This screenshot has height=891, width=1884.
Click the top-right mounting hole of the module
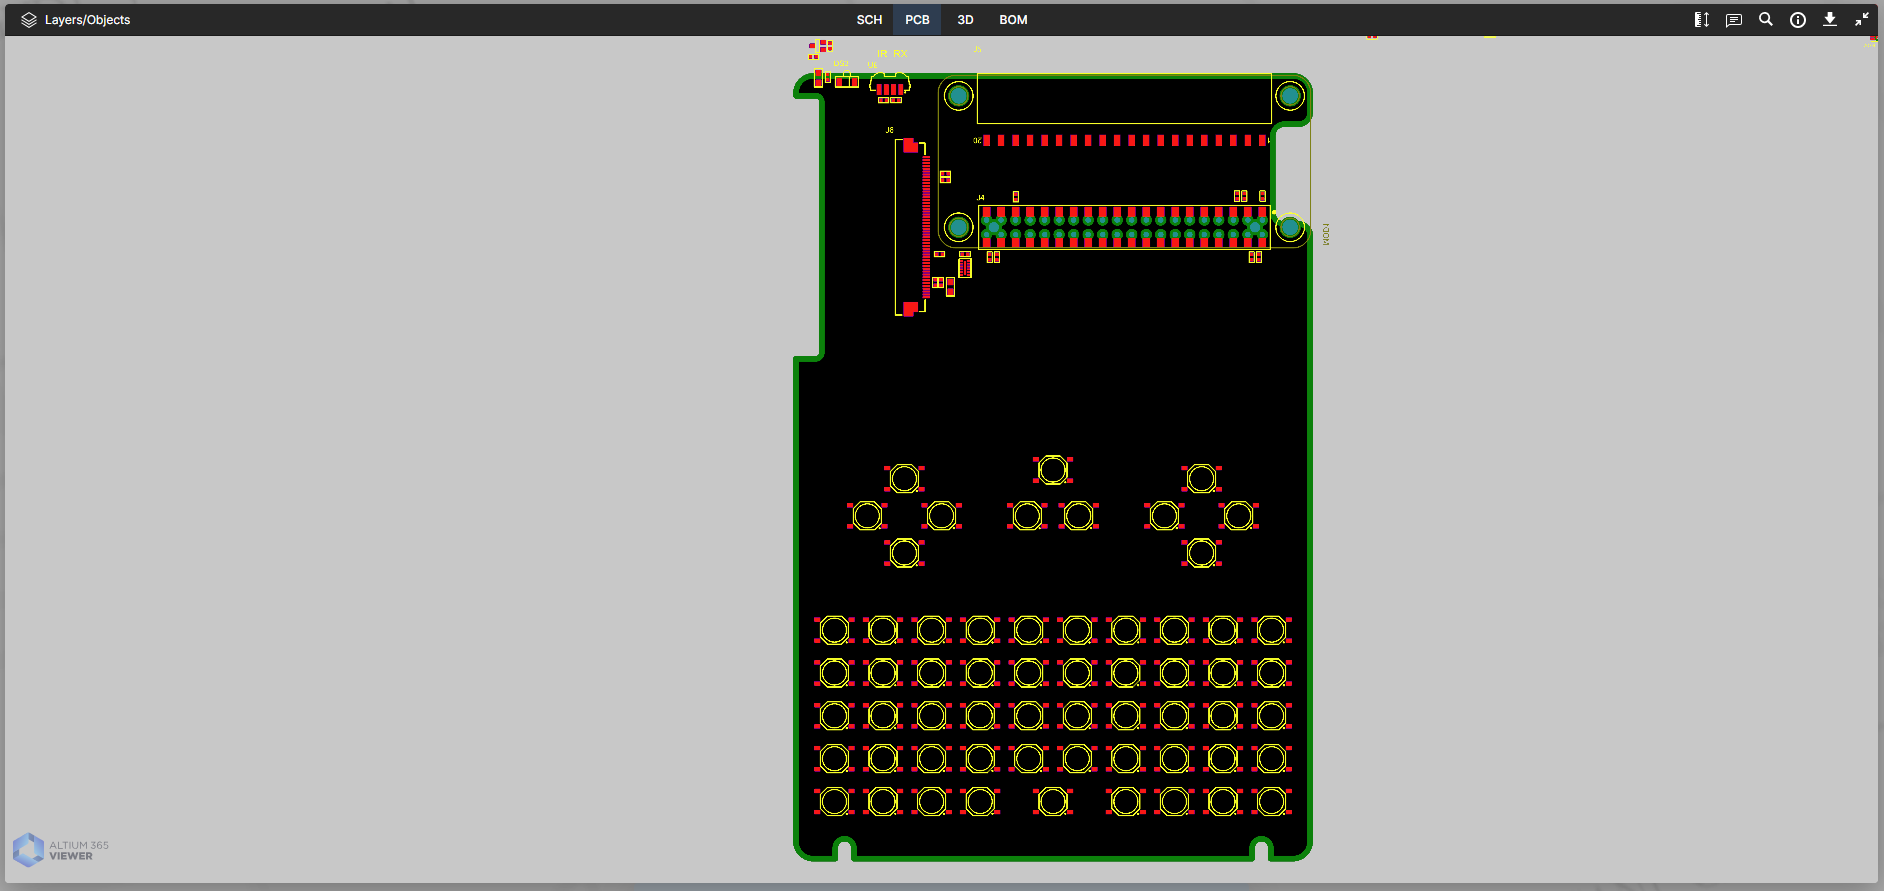[x=1290, y=96]
